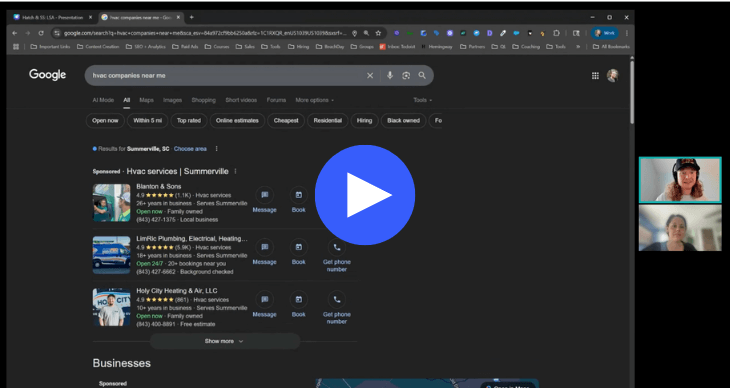The image size is (730, 390).
Task: Toggle the Online estimates filter chip
Action: pos(237,121)
